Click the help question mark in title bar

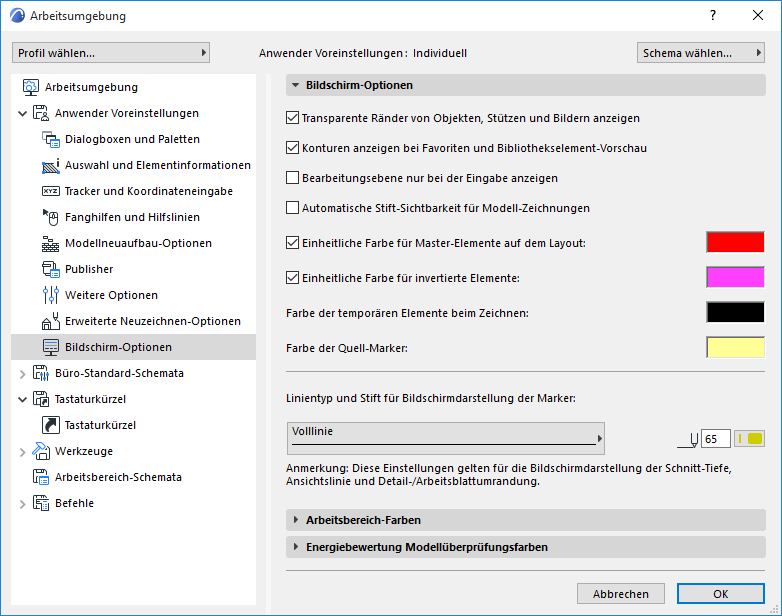tap(713, 15)
